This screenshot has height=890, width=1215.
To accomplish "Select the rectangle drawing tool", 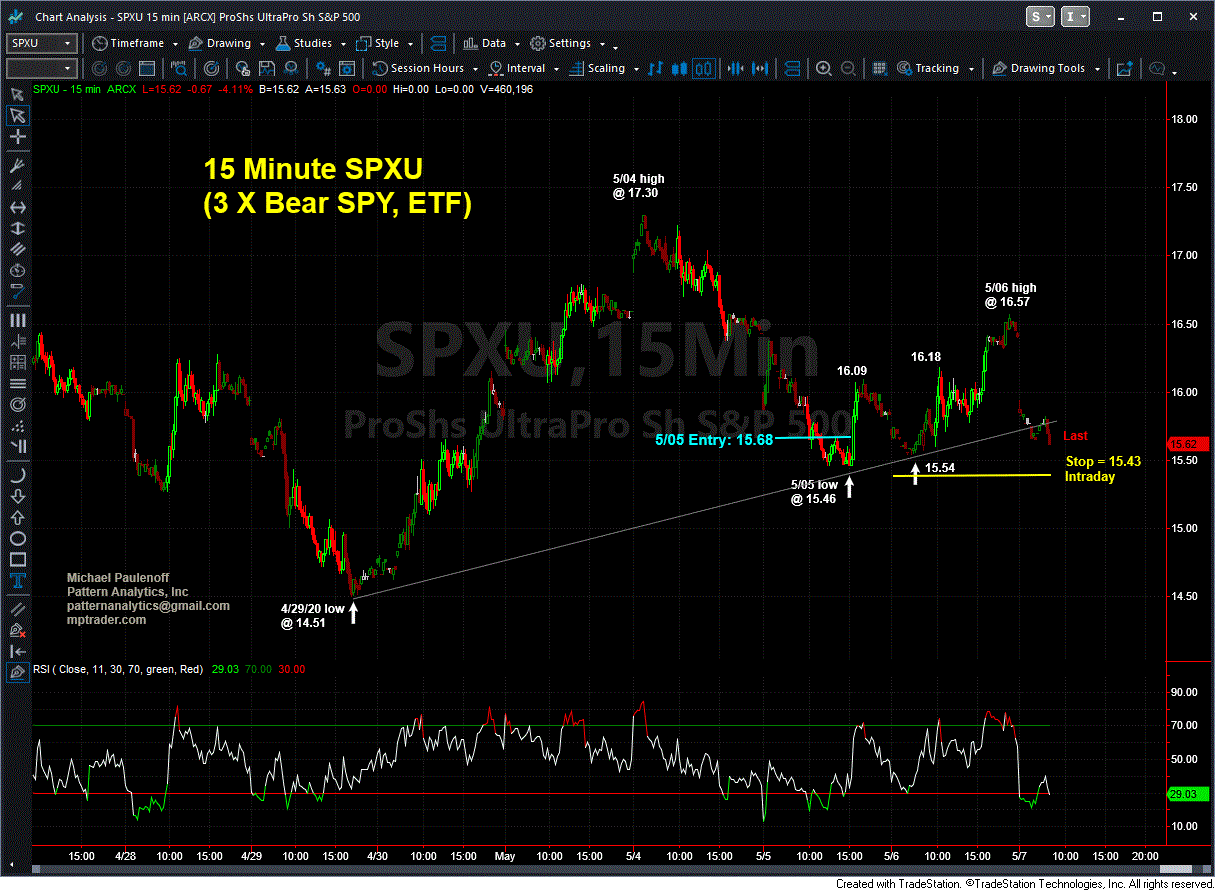I will coord(16,559).
